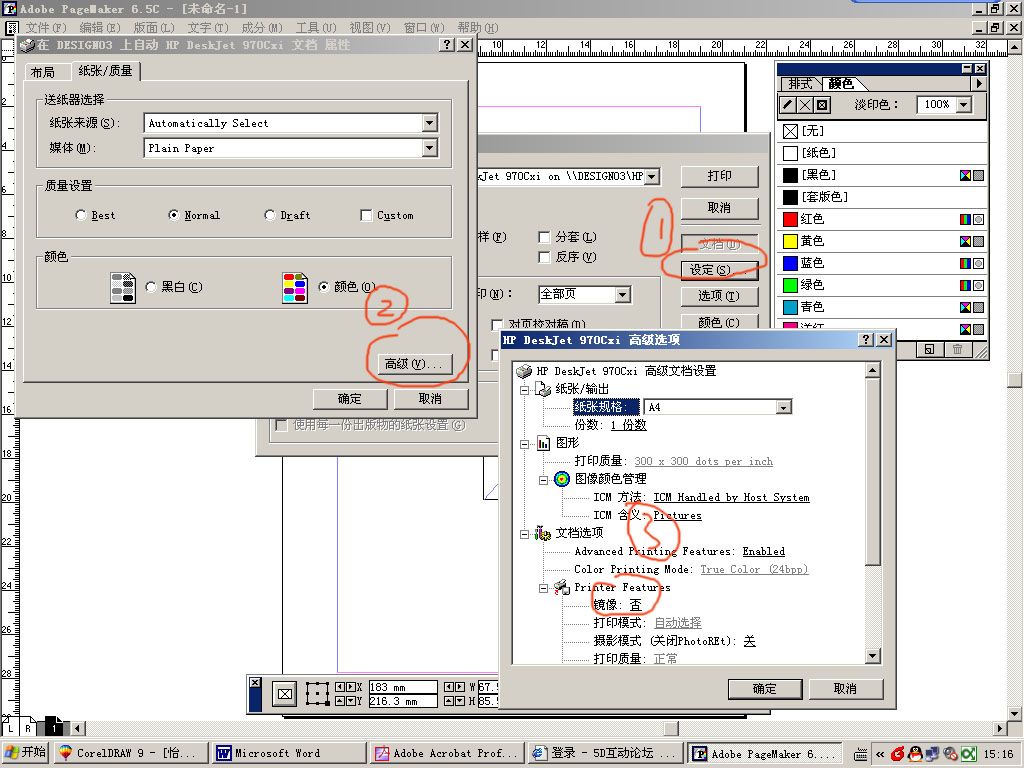The width and height of the screenshot is (1024, 768).
Task: Click the 设定 setup button in print dialog
Action: [x=720, y=270]
